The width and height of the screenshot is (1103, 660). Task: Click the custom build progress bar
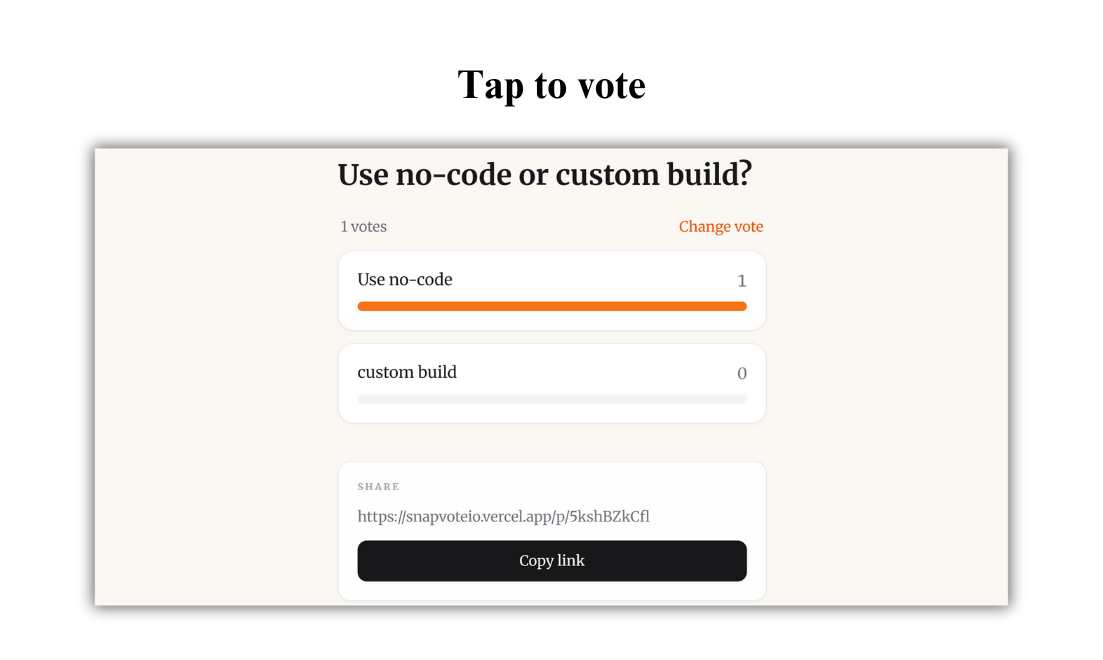552,398
